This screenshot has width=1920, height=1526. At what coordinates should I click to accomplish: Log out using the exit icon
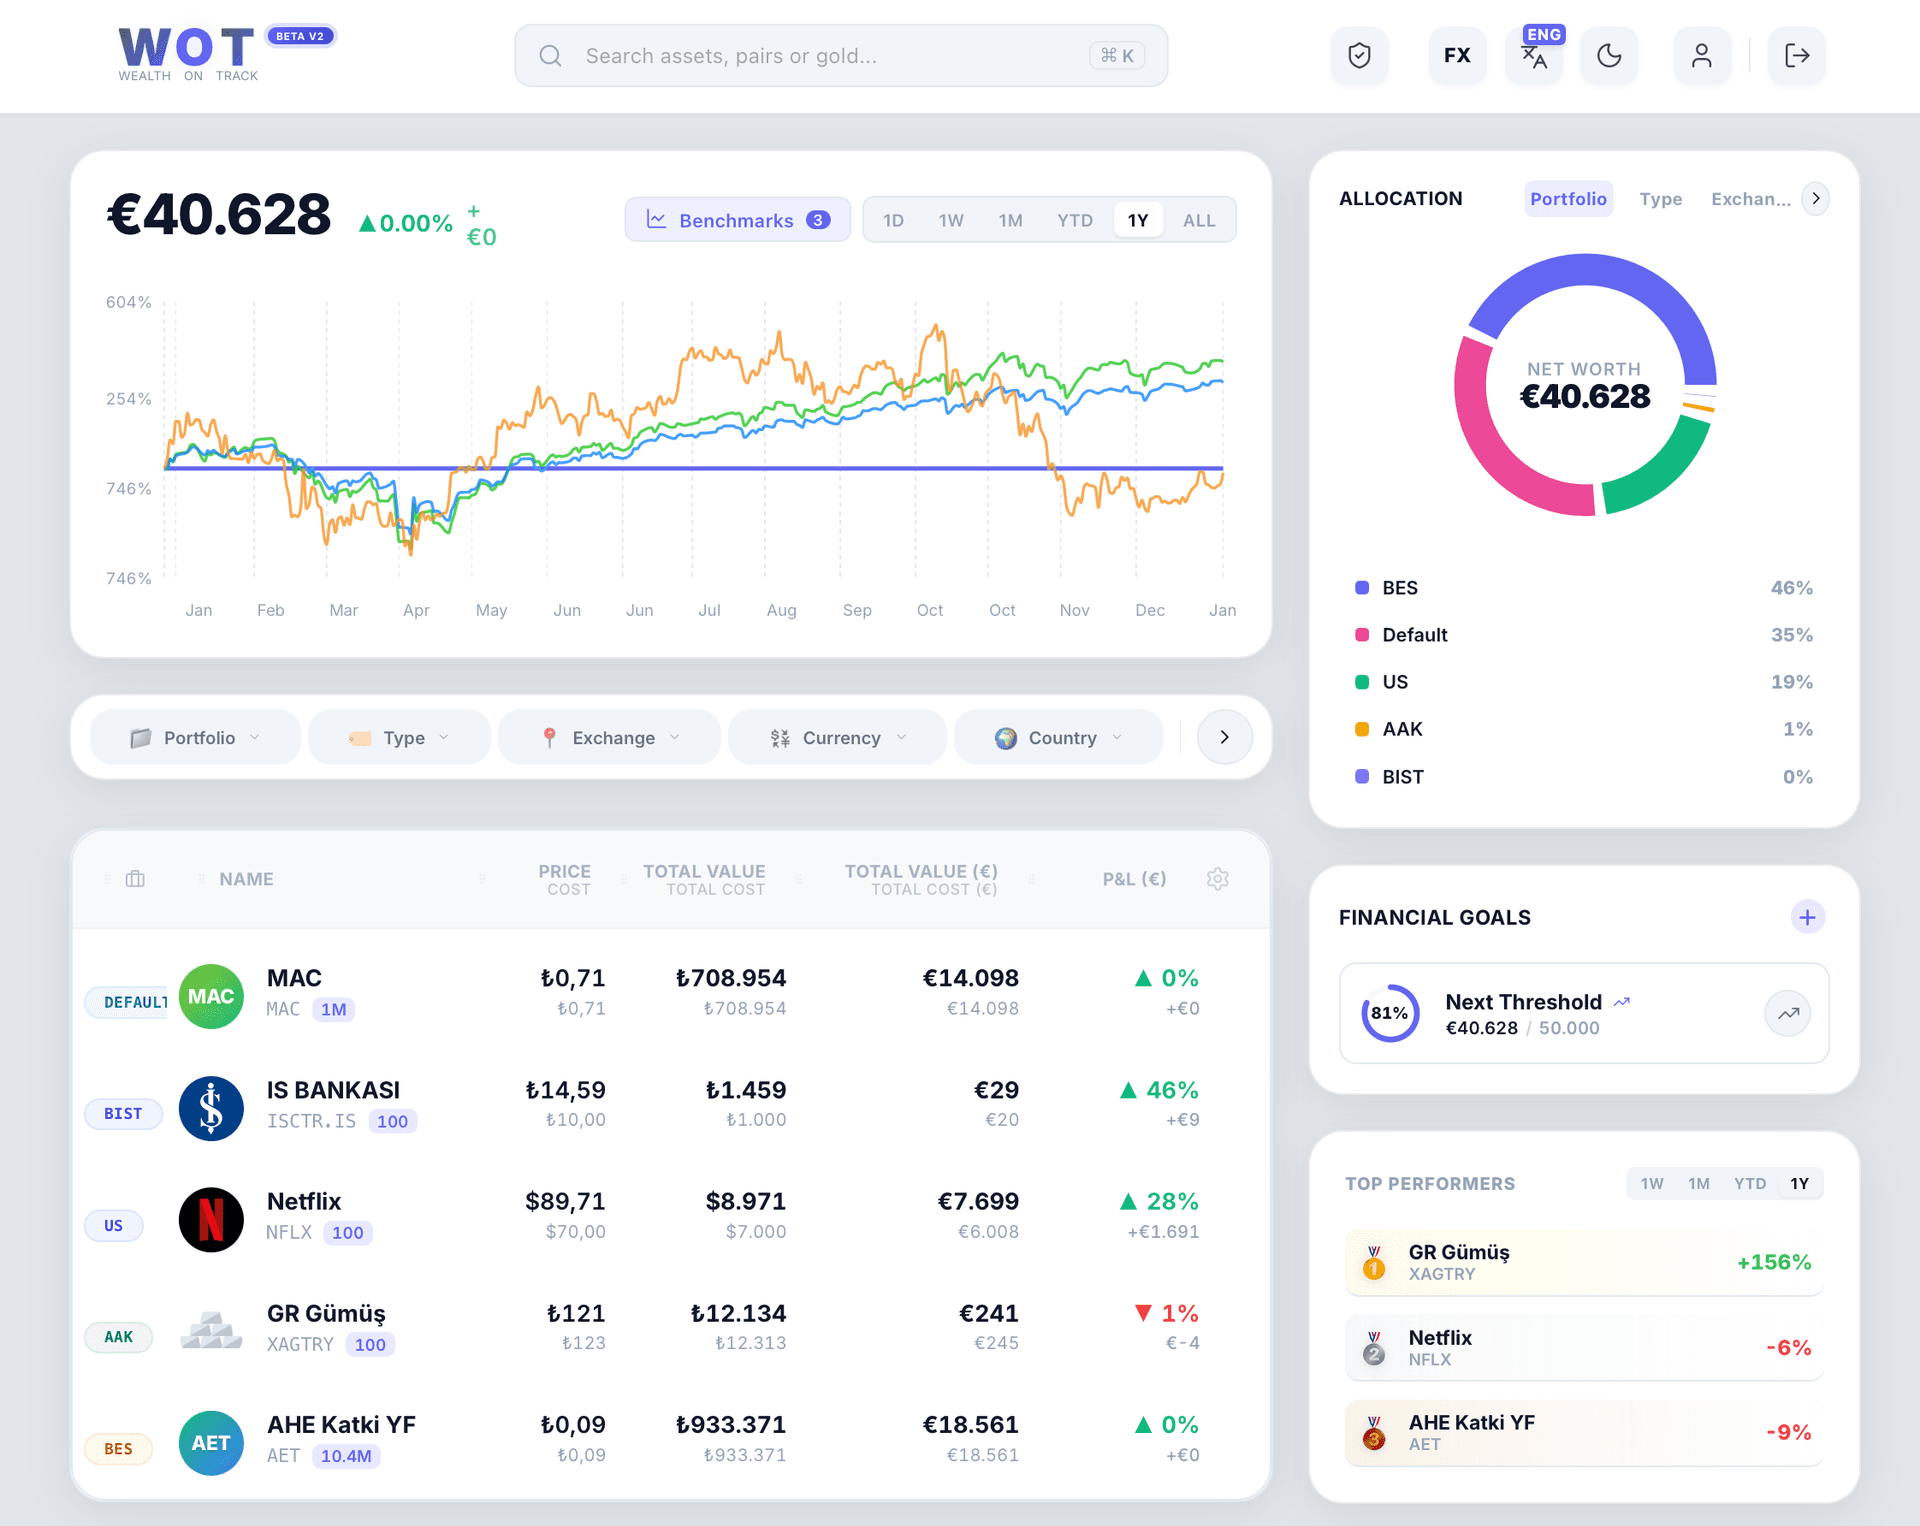click(1796, 55)
